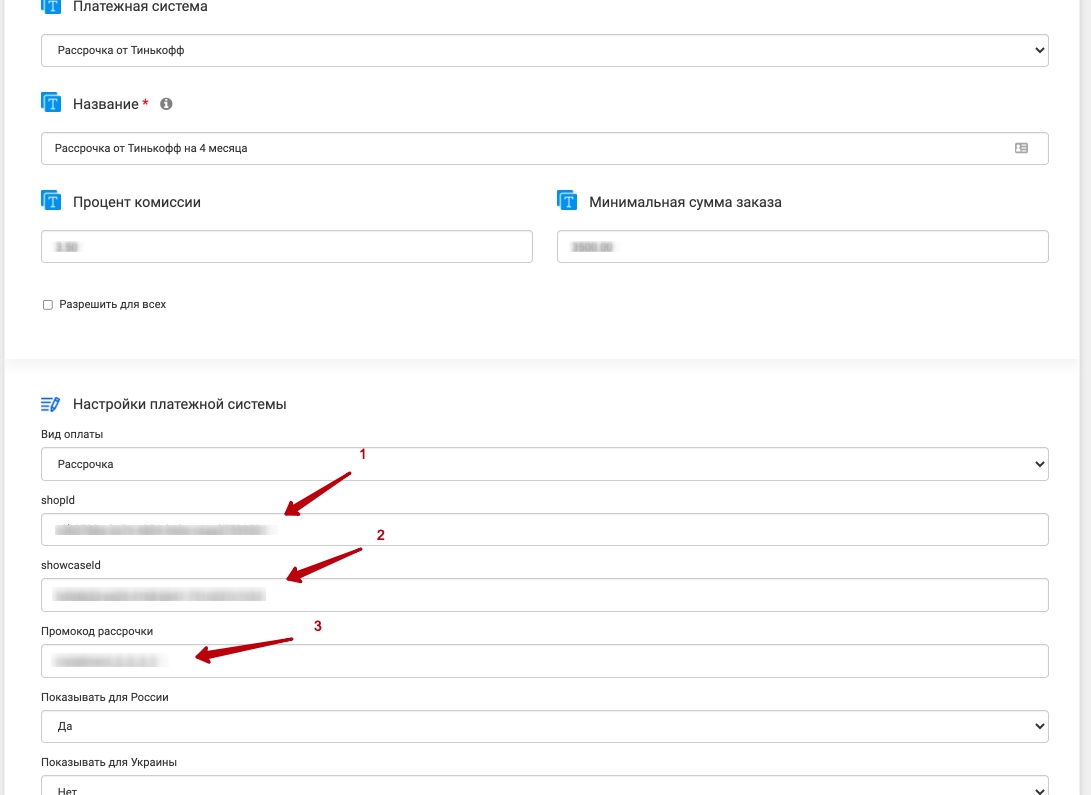
Task: Click the Процент комиссии label text
Action: 137,202
